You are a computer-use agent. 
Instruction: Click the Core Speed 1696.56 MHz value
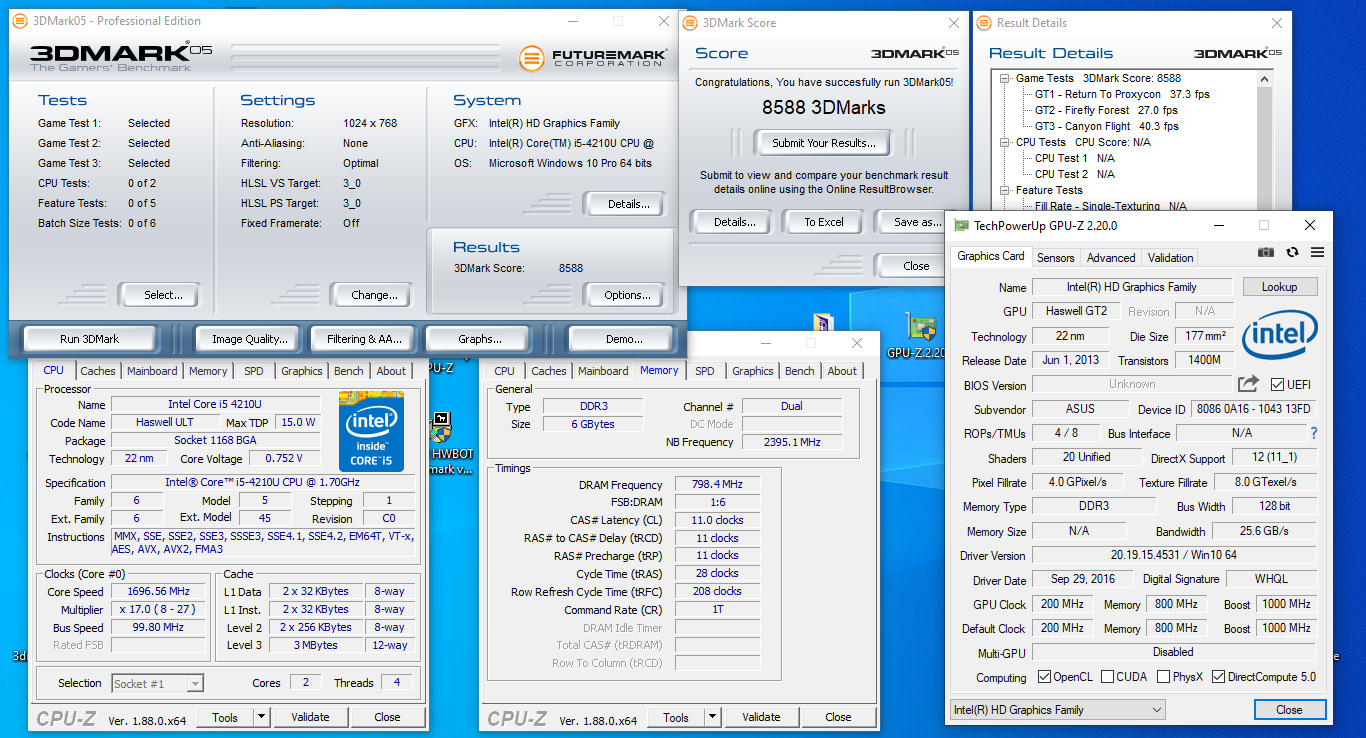pyautogui.click(x=160, y=592)
